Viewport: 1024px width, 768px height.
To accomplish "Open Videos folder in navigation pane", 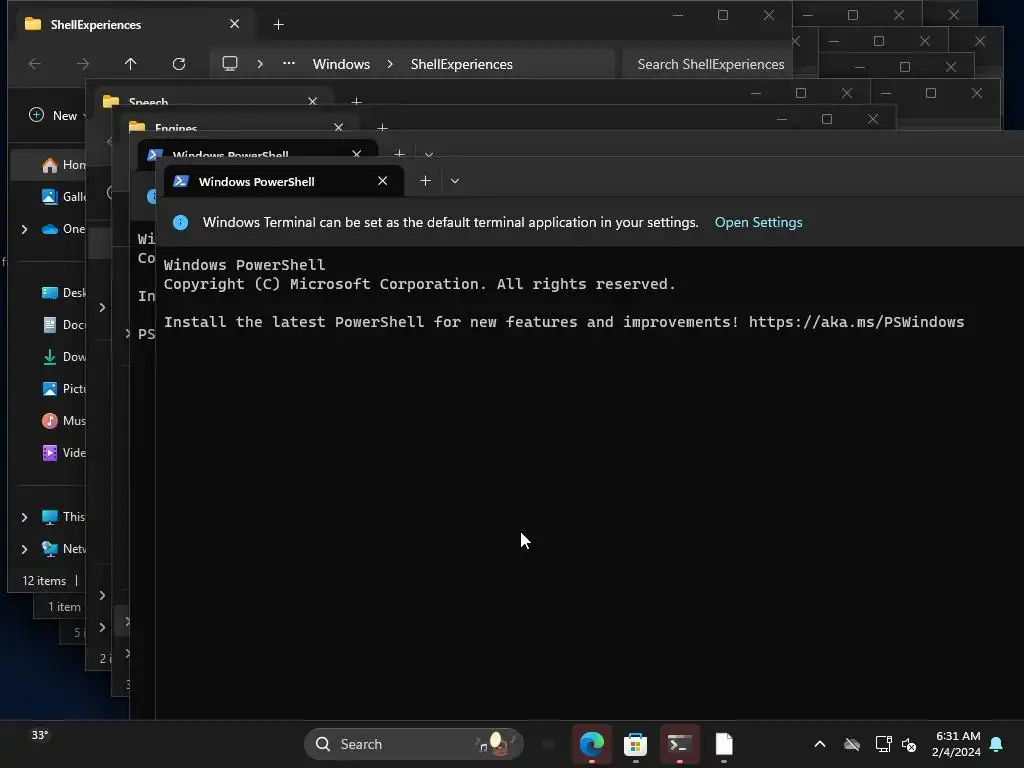I will (x=64, y=453).
